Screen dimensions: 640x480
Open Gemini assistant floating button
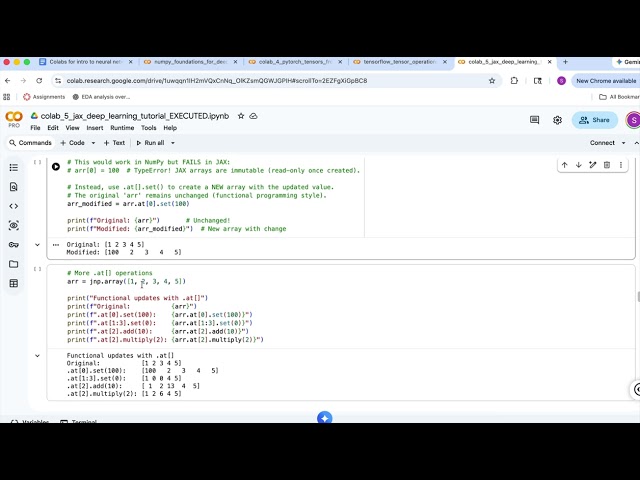coord(324,418)
